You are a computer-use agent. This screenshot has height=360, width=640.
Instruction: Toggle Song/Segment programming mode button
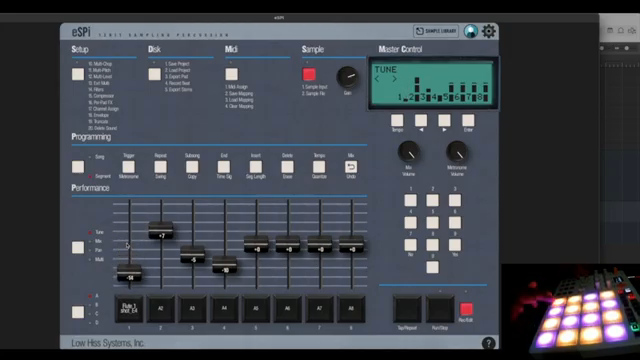tap(78, 167)
